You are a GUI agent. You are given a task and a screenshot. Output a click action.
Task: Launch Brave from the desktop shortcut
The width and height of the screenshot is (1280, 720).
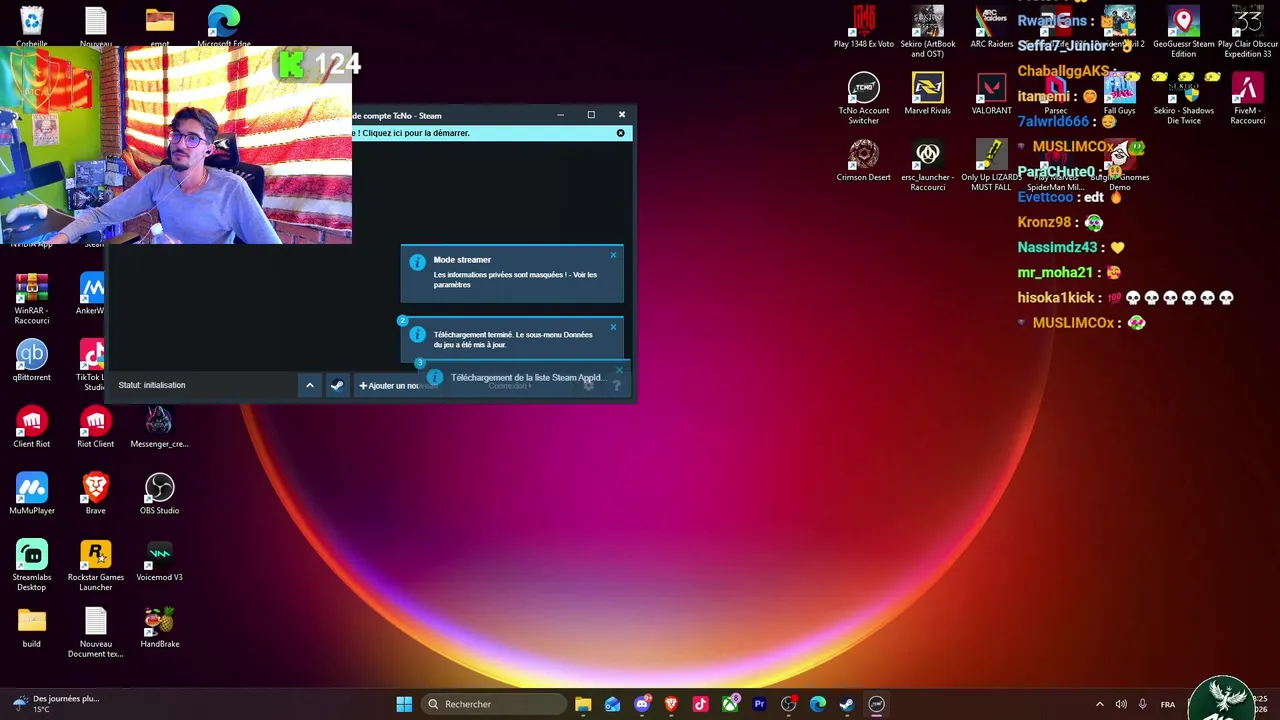95,494
